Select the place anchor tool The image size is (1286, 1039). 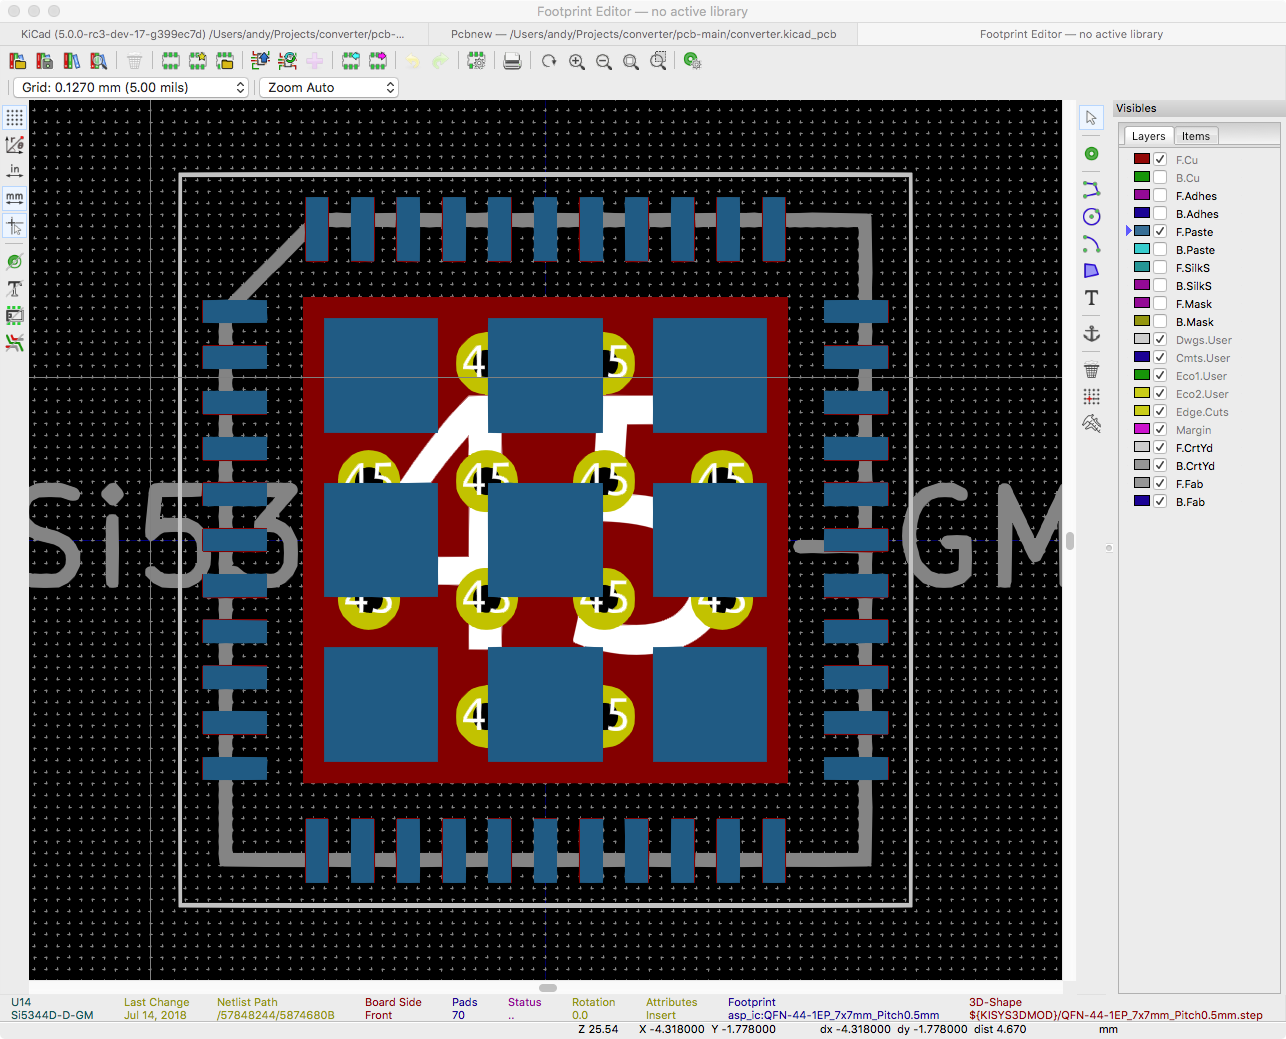click(x=1091, y=334)
